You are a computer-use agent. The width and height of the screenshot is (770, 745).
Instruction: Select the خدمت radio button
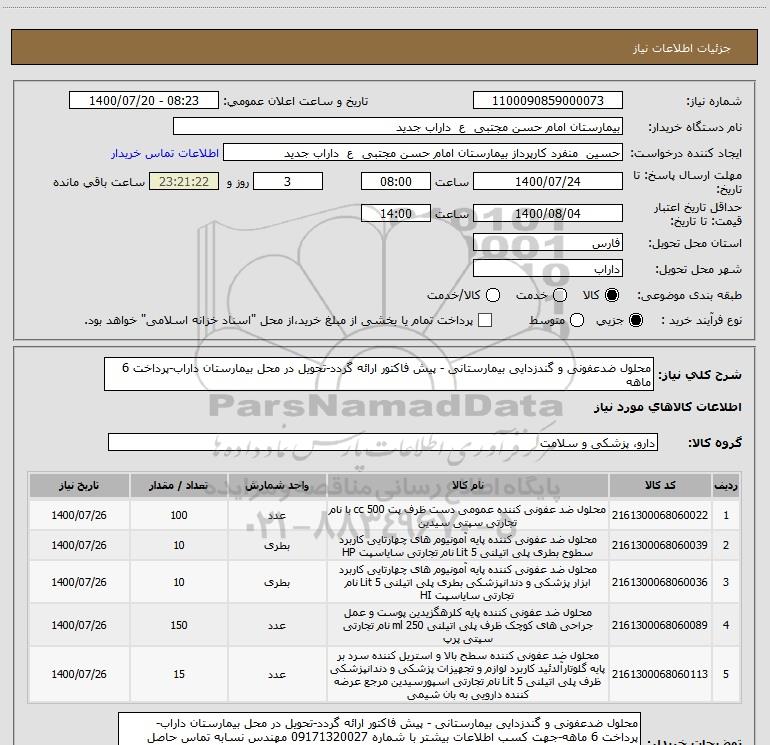coord(560,295)
